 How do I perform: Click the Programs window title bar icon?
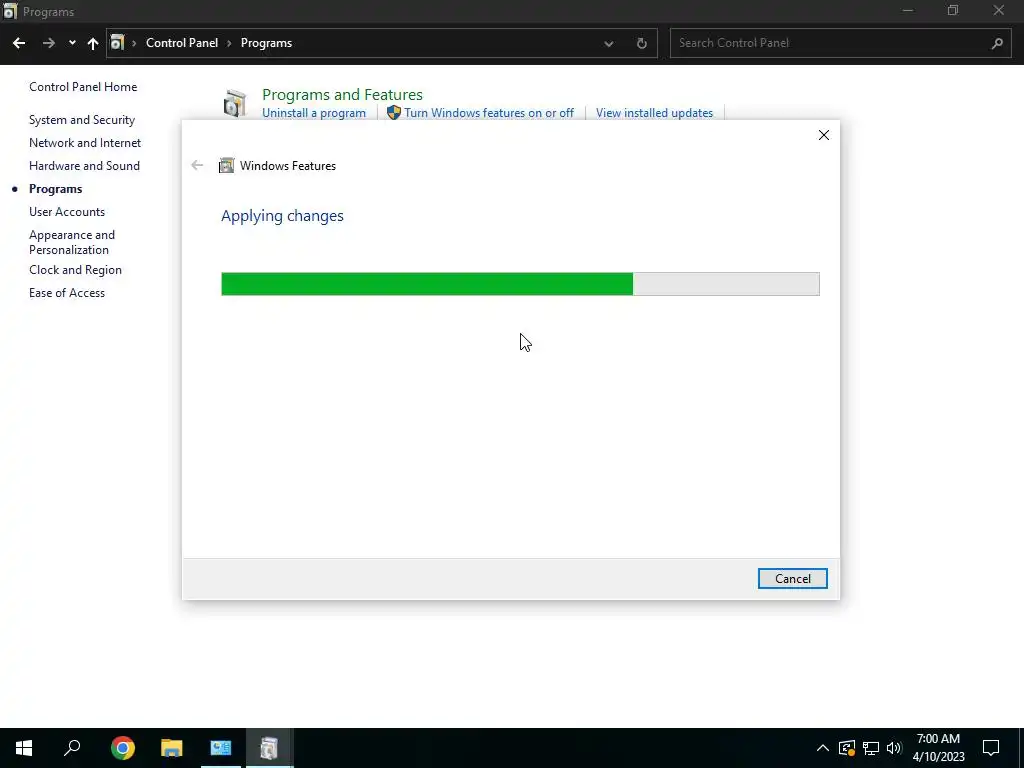tap(10, 11)
